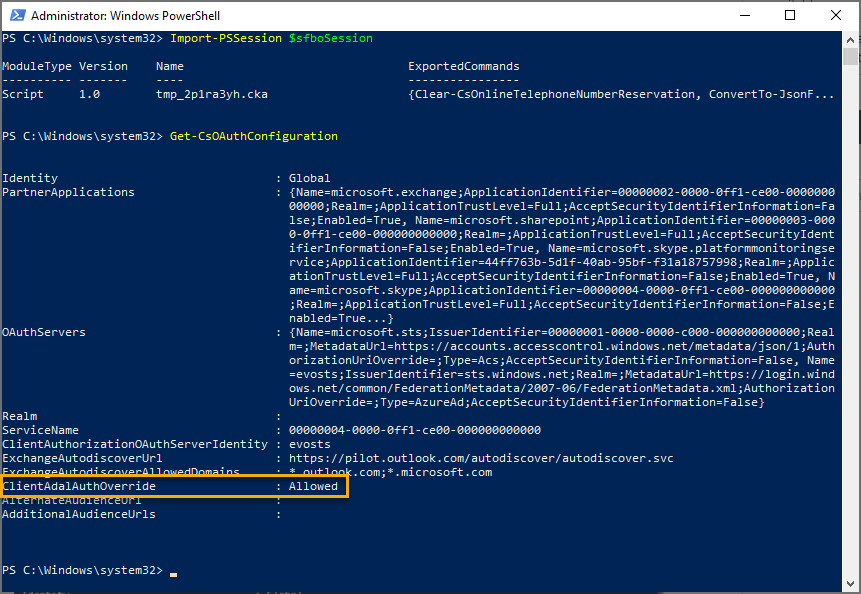The height and width of the screenshot is (594, 861).
Task: Click the 'Global' Identity value
Action: 309,178
